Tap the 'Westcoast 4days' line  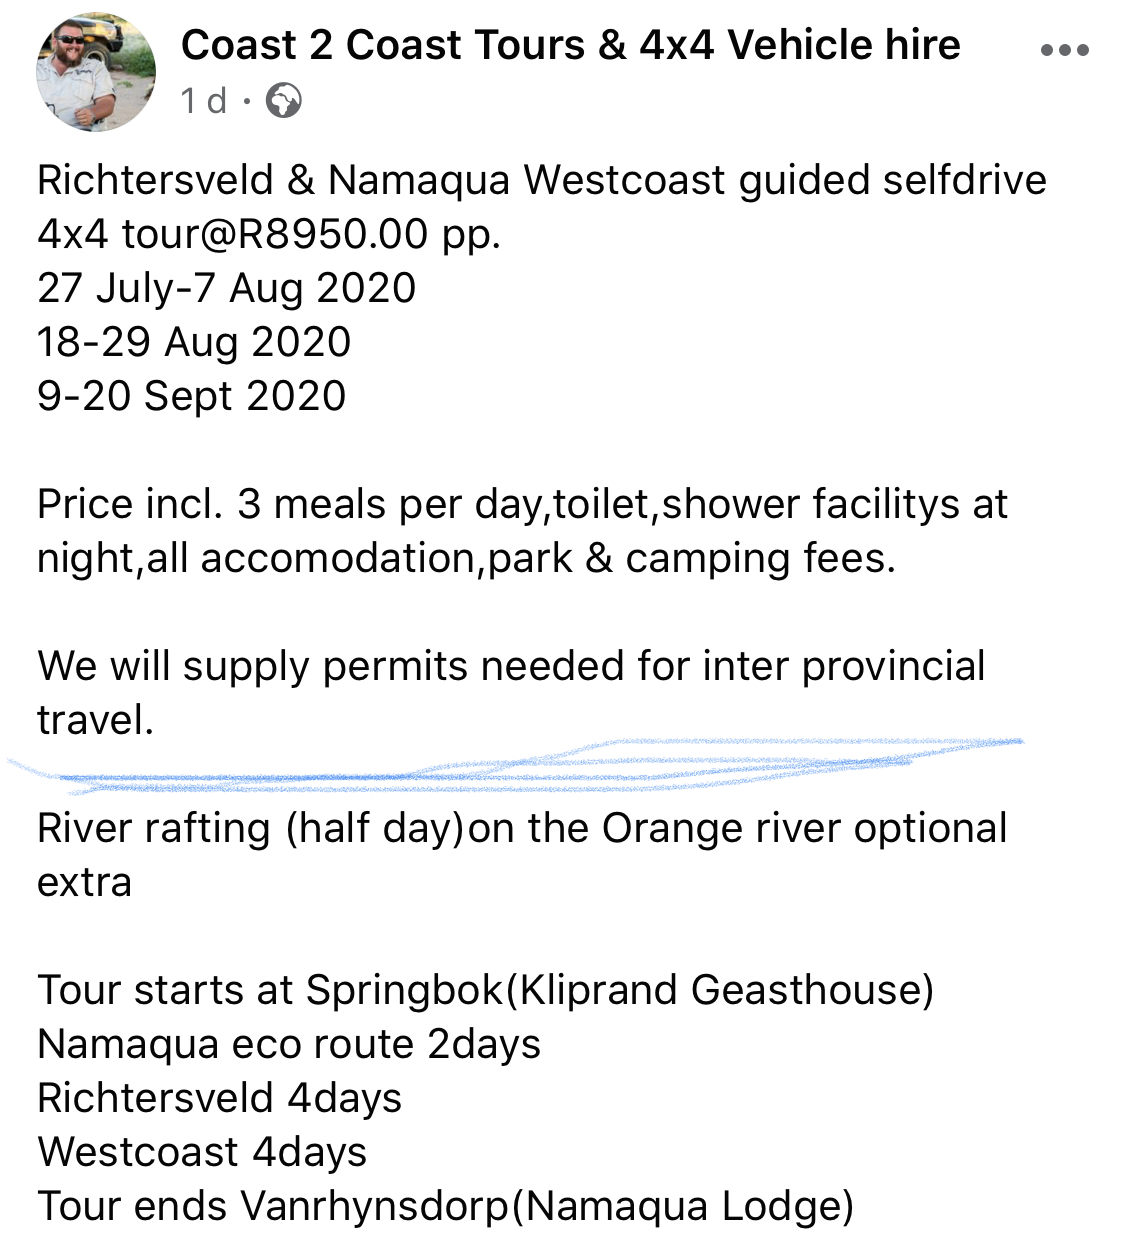tap(202, 1153)
